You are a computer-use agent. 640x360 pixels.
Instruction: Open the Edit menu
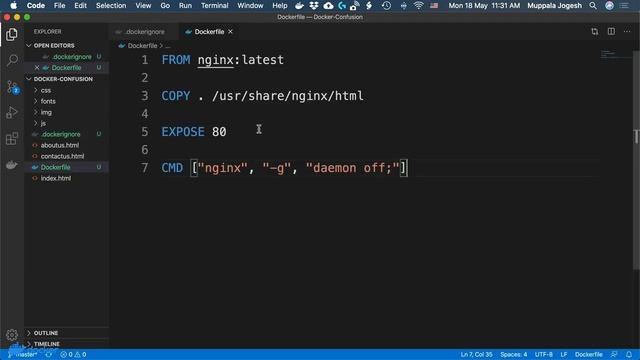pyautogui.click(x=80, y=6)
